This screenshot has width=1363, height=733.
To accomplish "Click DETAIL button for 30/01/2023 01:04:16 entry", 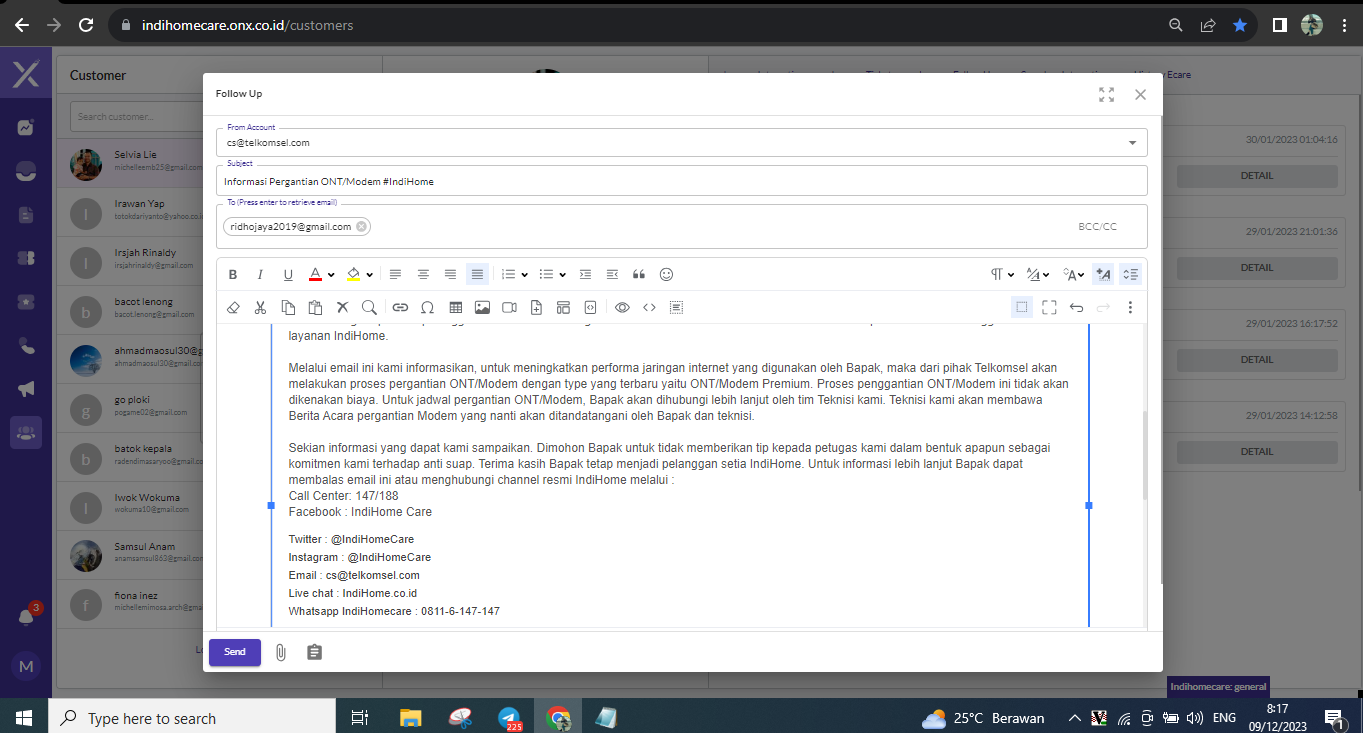I will click(1257, 176).
